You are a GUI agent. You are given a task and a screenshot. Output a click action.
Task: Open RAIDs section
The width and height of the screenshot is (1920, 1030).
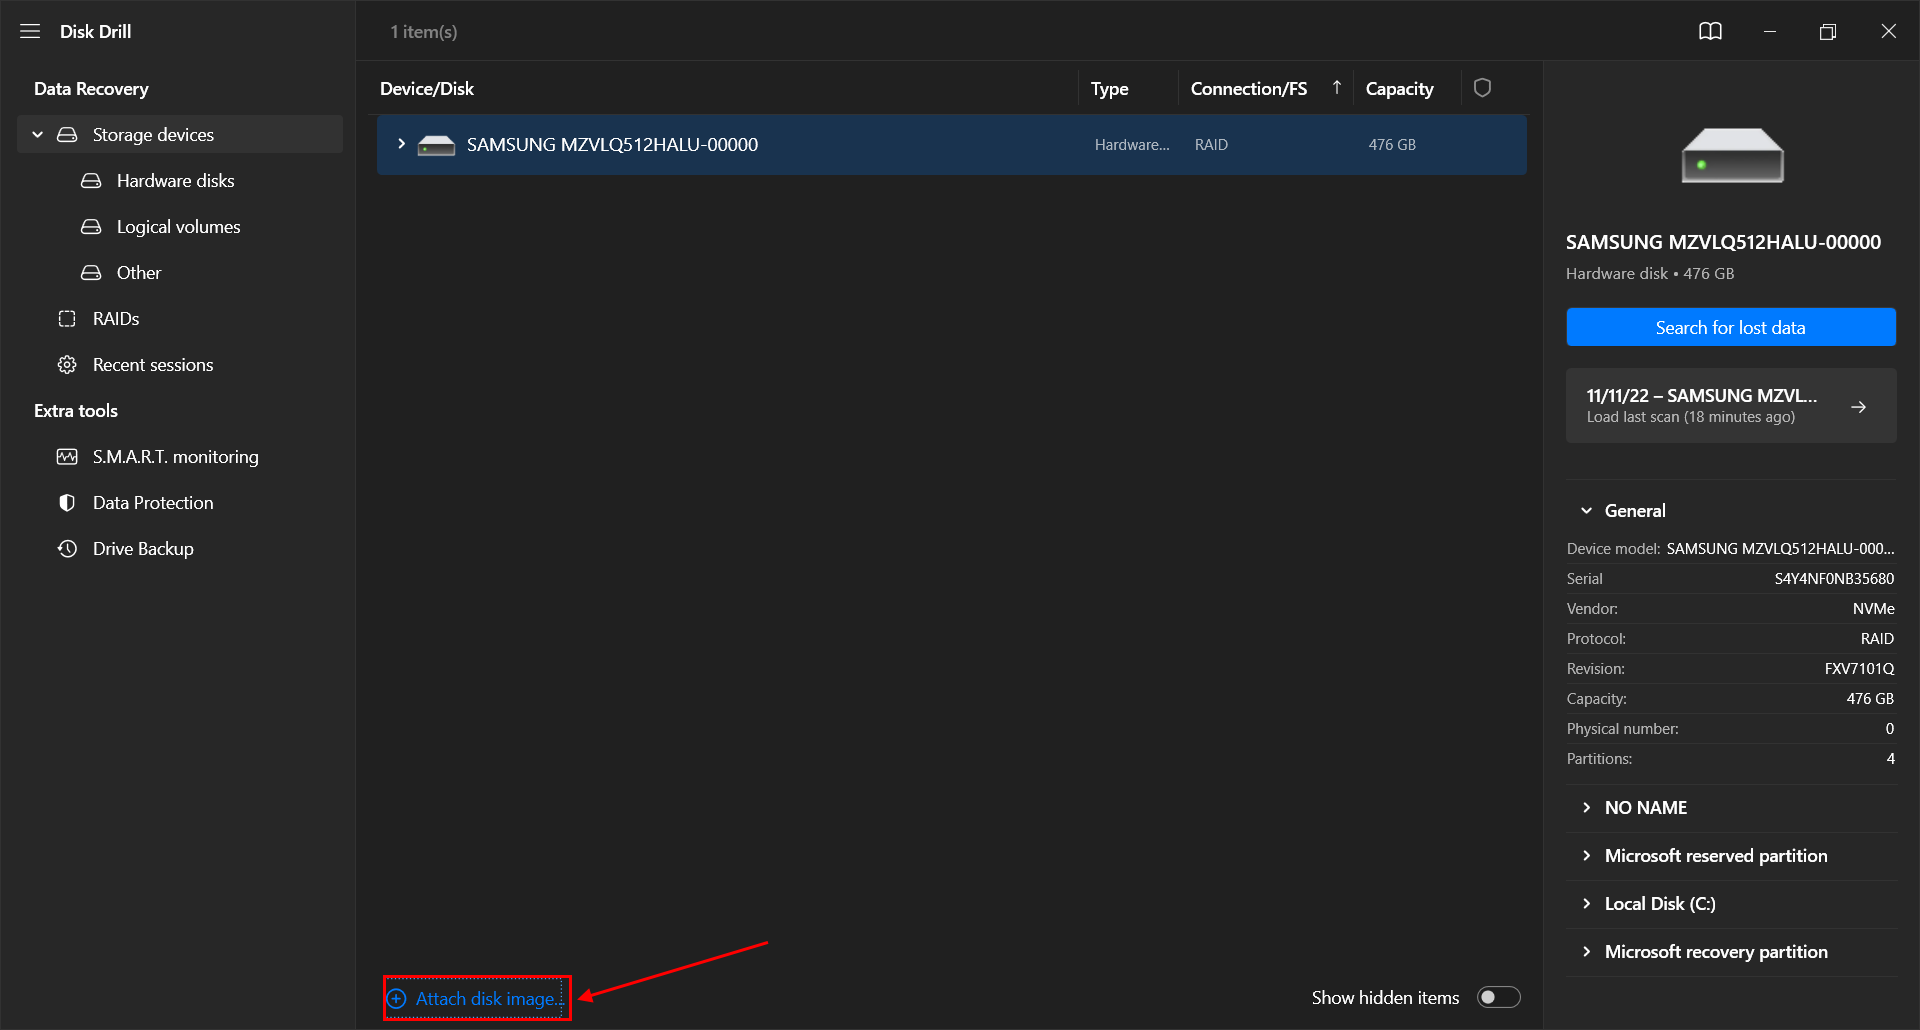coord(116,318)
